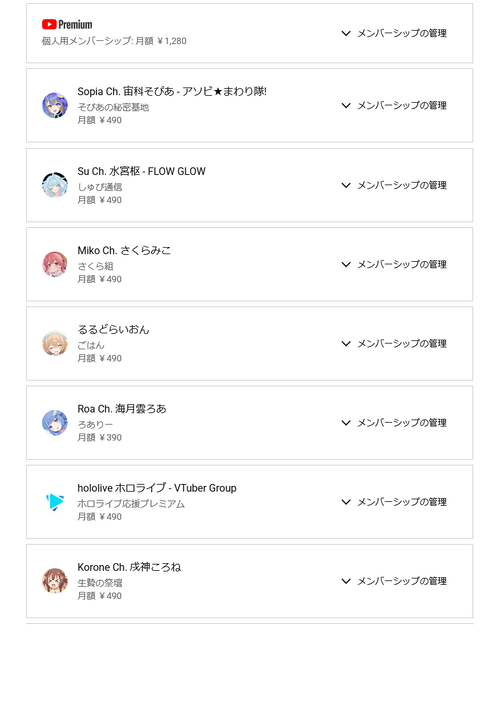Image resolution: width=500 pixels, height=703 pixels.
Task: Select the Roa Ch. membership card
Action: (x=249, y=423)
